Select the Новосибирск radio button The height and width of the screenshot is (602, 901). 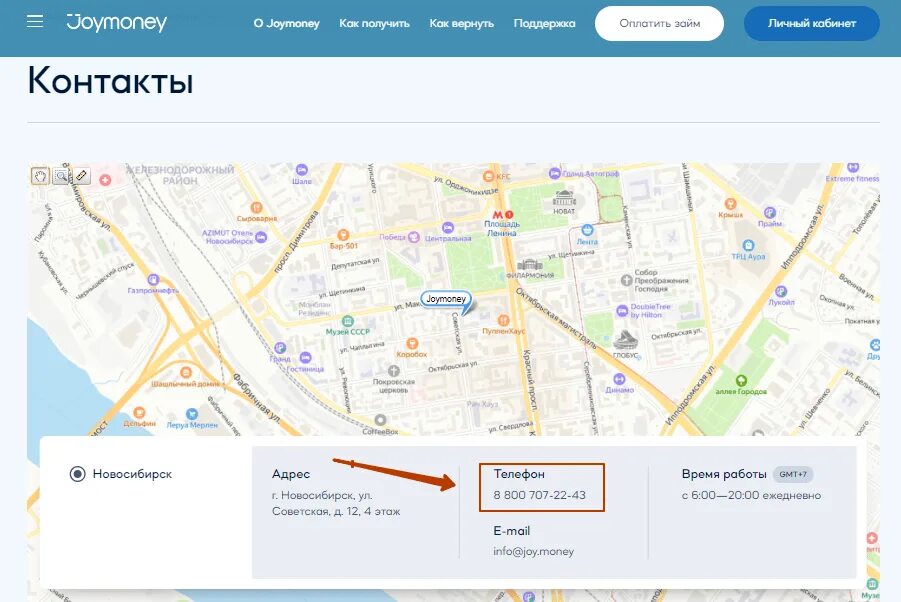[x=78, y=474]
